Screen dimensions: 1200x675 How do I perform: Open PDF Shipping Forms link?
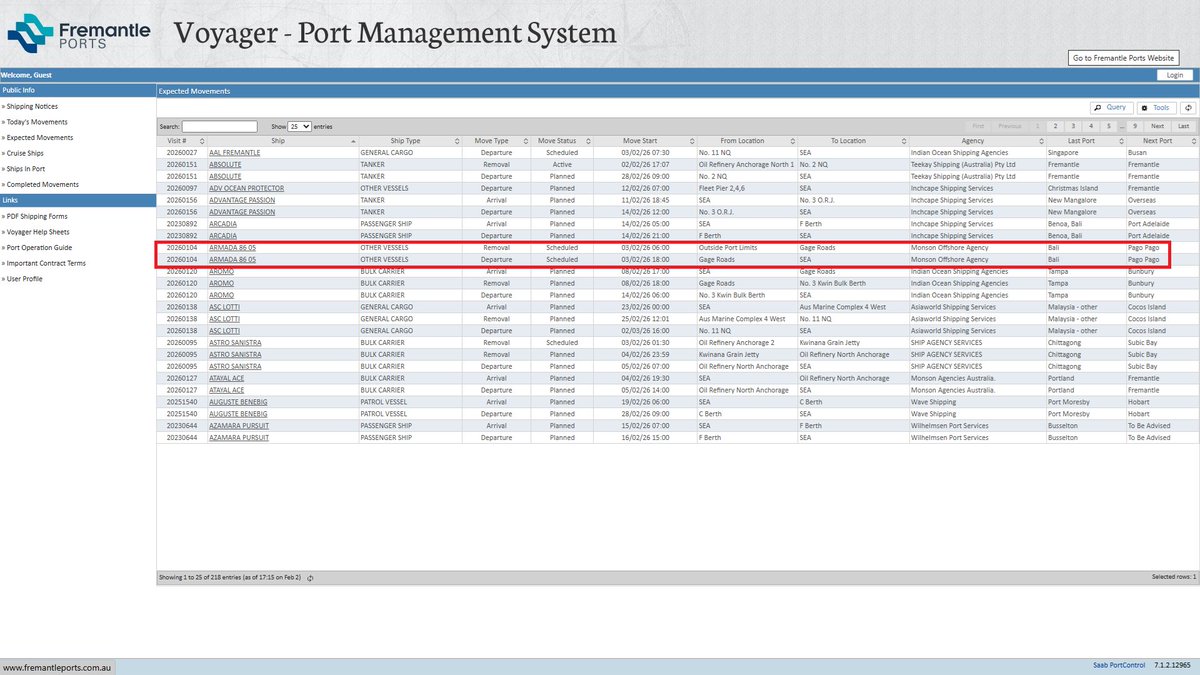tap(35, 216)
